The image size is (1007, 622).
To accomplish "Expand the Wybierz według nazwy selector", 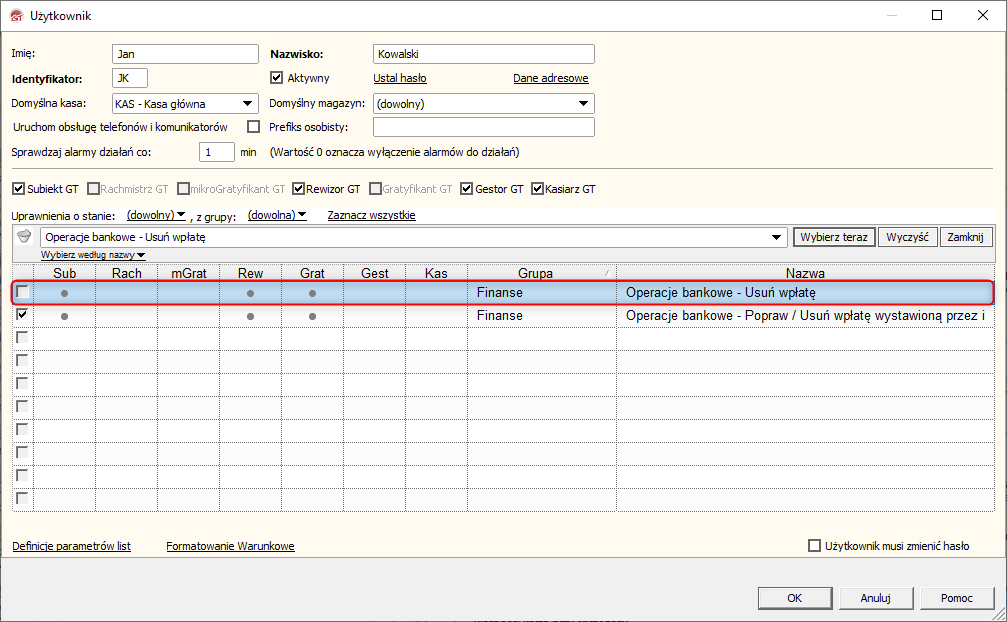I will (93, 255).
